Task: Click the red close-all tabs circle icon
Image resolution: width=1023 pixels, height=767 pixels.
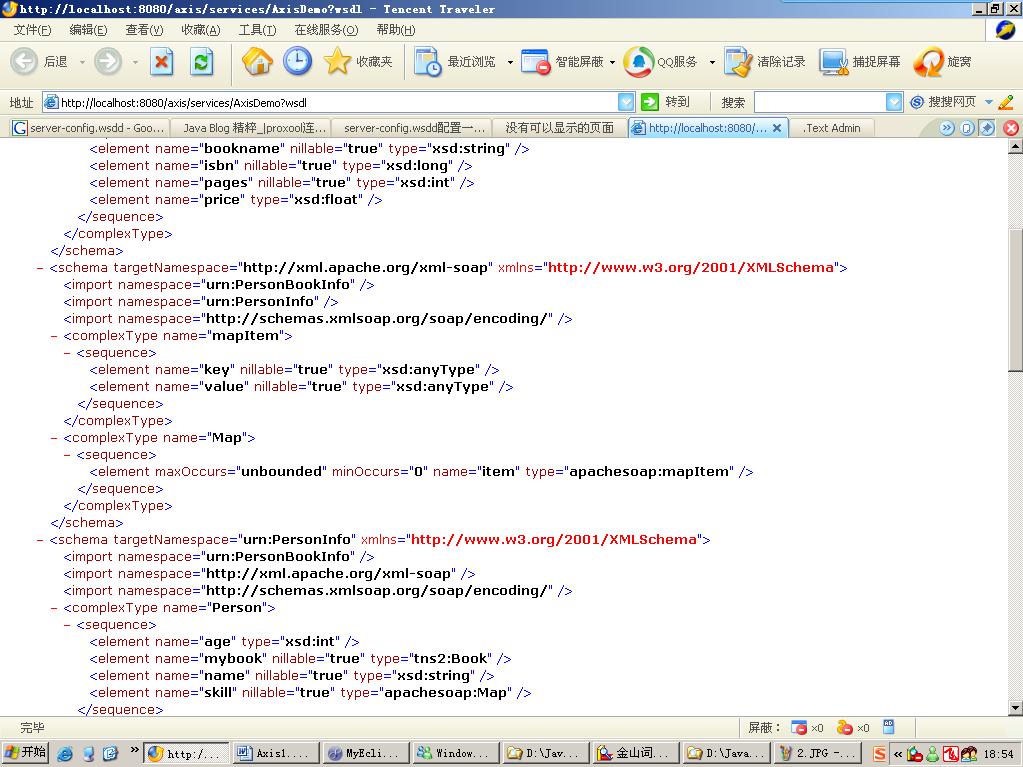Action: click(1011, 128)
